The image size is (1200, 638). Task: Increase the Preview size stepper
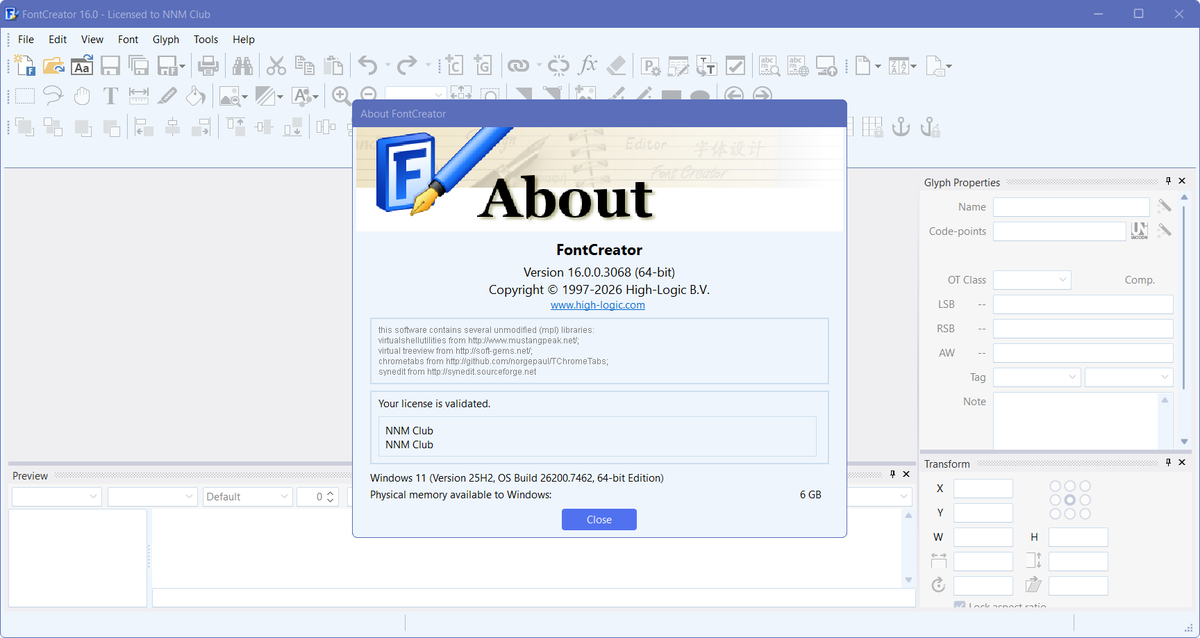(332, 492)
